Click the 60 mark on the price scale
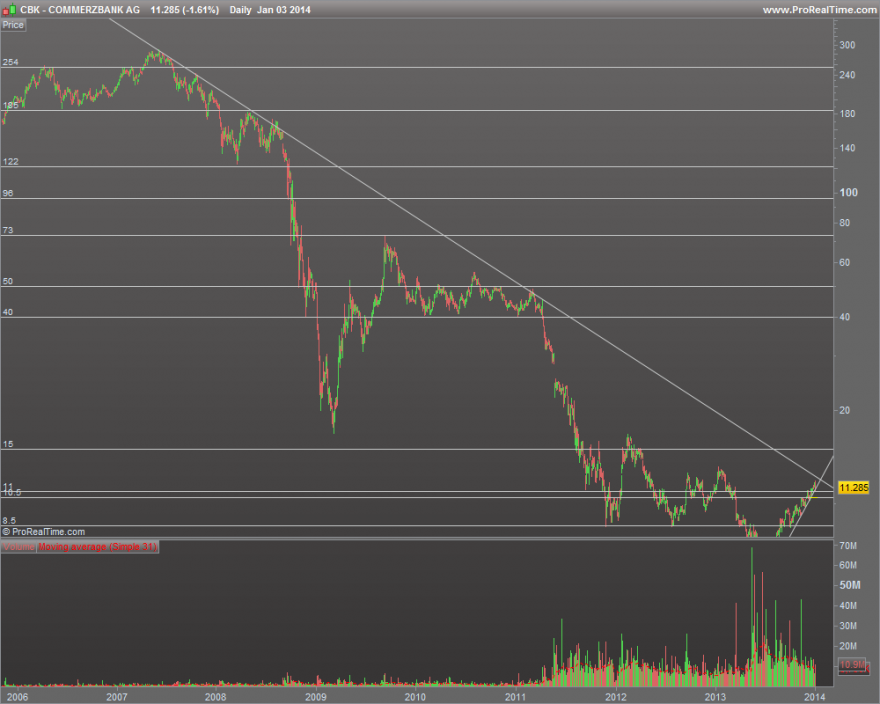 pos(845,262)
